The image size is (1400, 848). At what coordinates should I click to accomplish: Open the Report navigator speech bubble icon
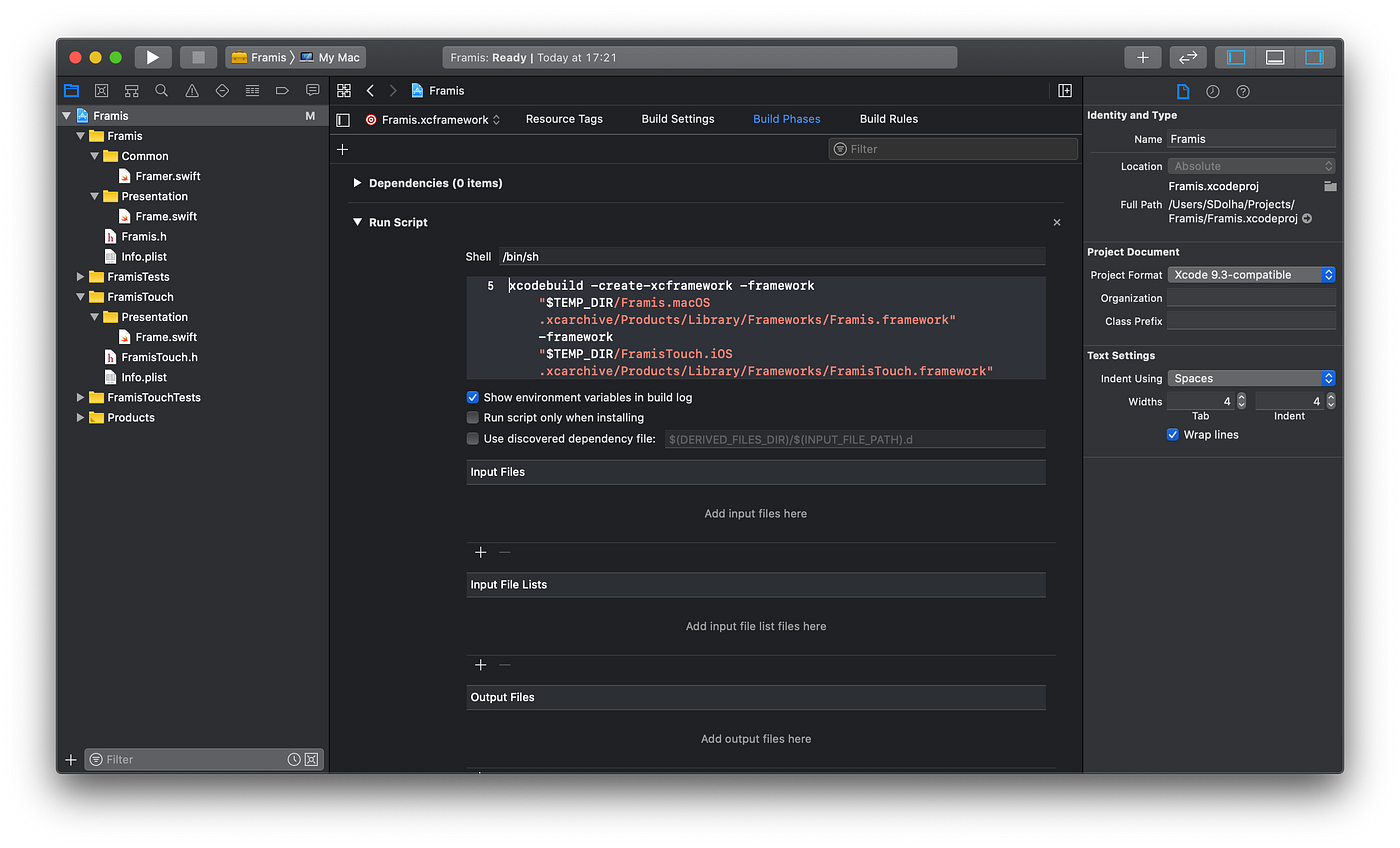pyautogui.click(x=311, y=90)
